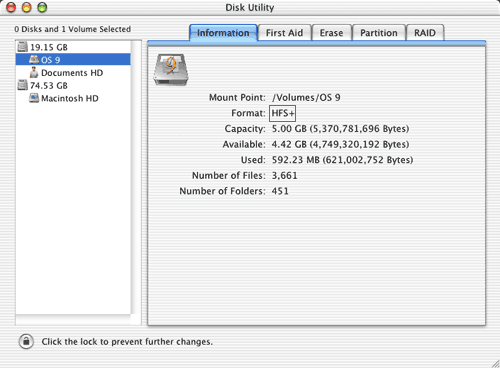Image resolution: width=500 pixels, height=368 pixels.
Task: Click the Used value 592.23 MB
Action: point(342,160)
